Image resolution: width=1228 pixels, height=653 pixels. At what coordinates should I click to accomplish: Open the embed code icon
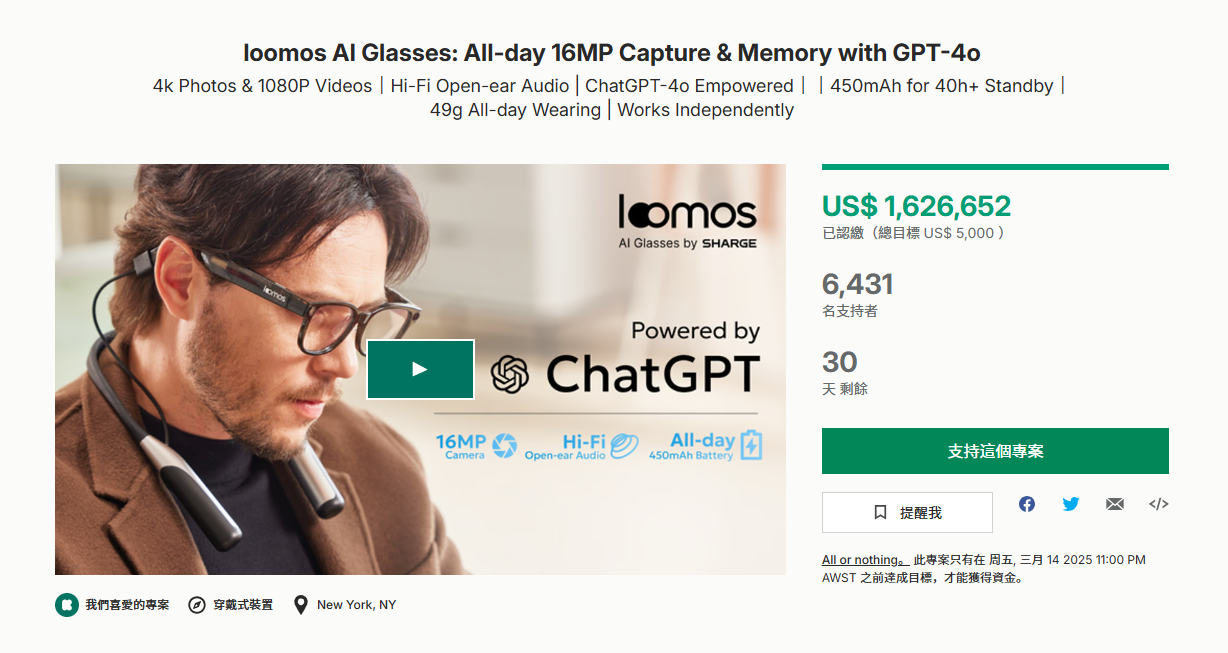(1158, 504)
